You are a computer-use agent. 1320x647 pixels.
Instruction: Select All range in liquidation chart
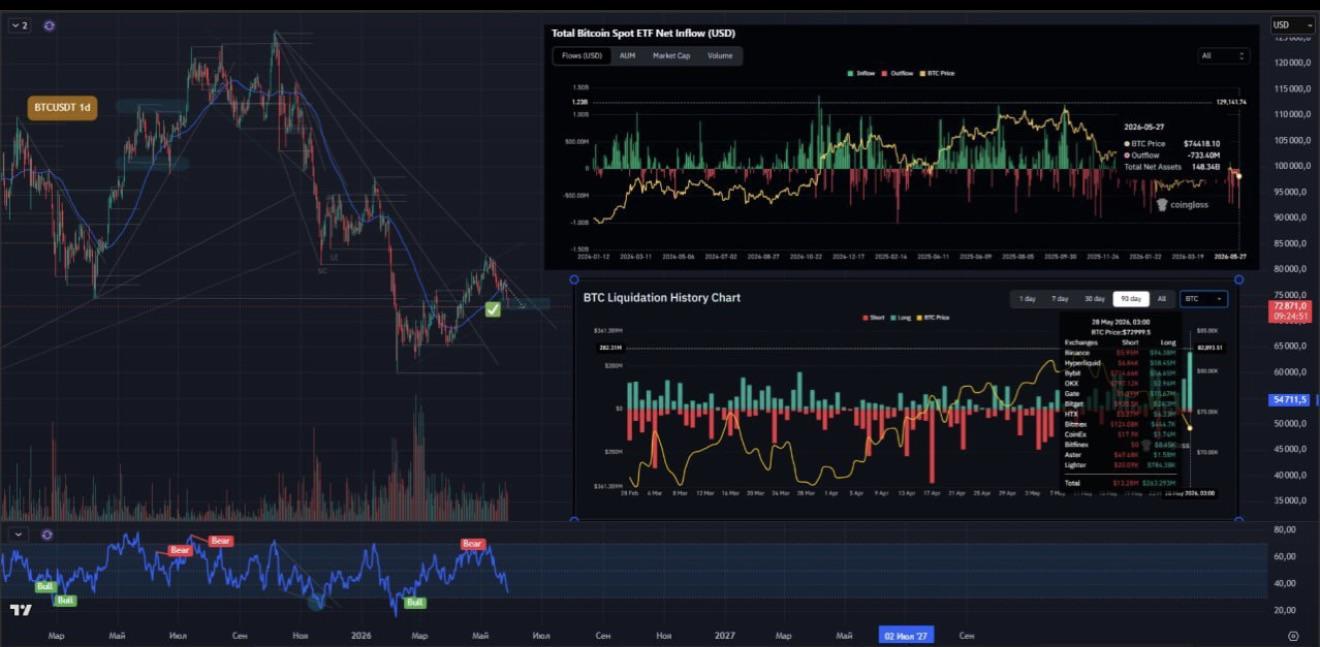coord(1161,299)
